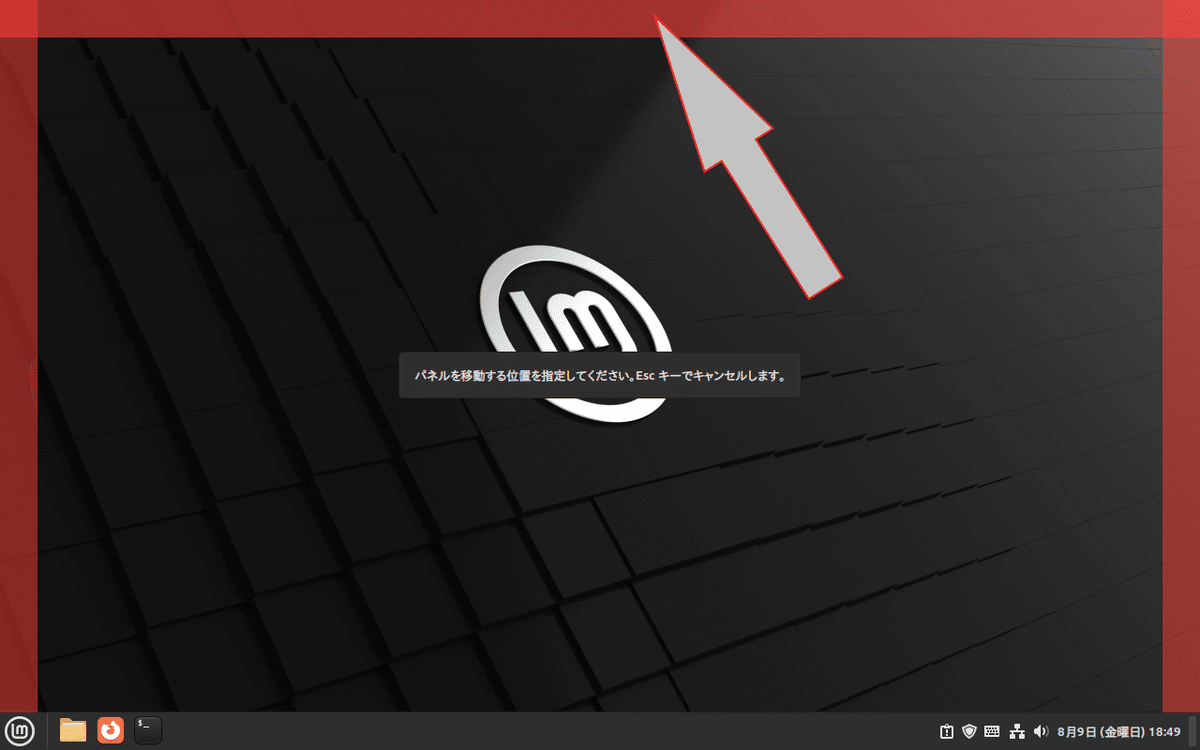
Task: Open the keyboard input method tray icon
Action: coord(993,731)
